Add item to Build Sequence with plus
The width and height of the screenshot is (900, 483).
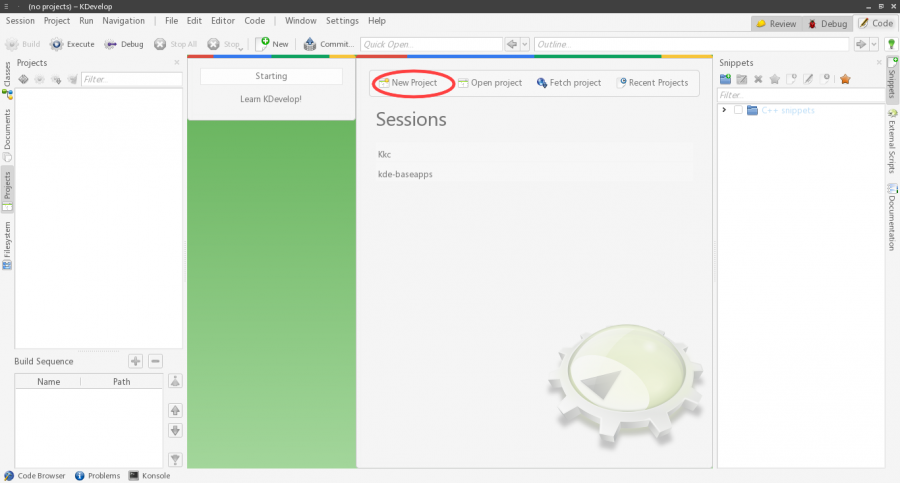pyautogui.click(x=136, y=361)
